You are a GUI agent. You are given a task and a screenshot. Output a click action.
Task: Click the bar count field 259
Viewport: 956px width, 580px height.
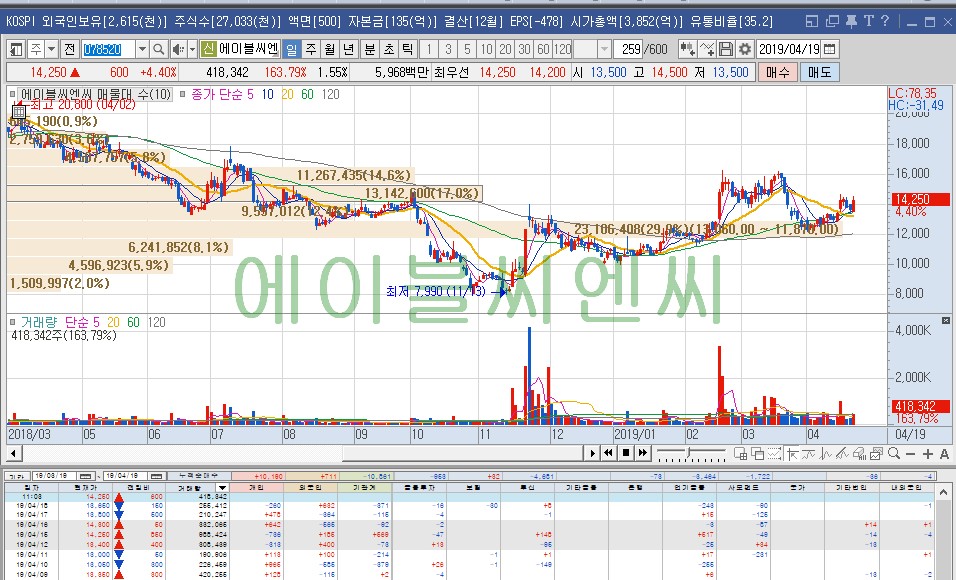[628, 49]
